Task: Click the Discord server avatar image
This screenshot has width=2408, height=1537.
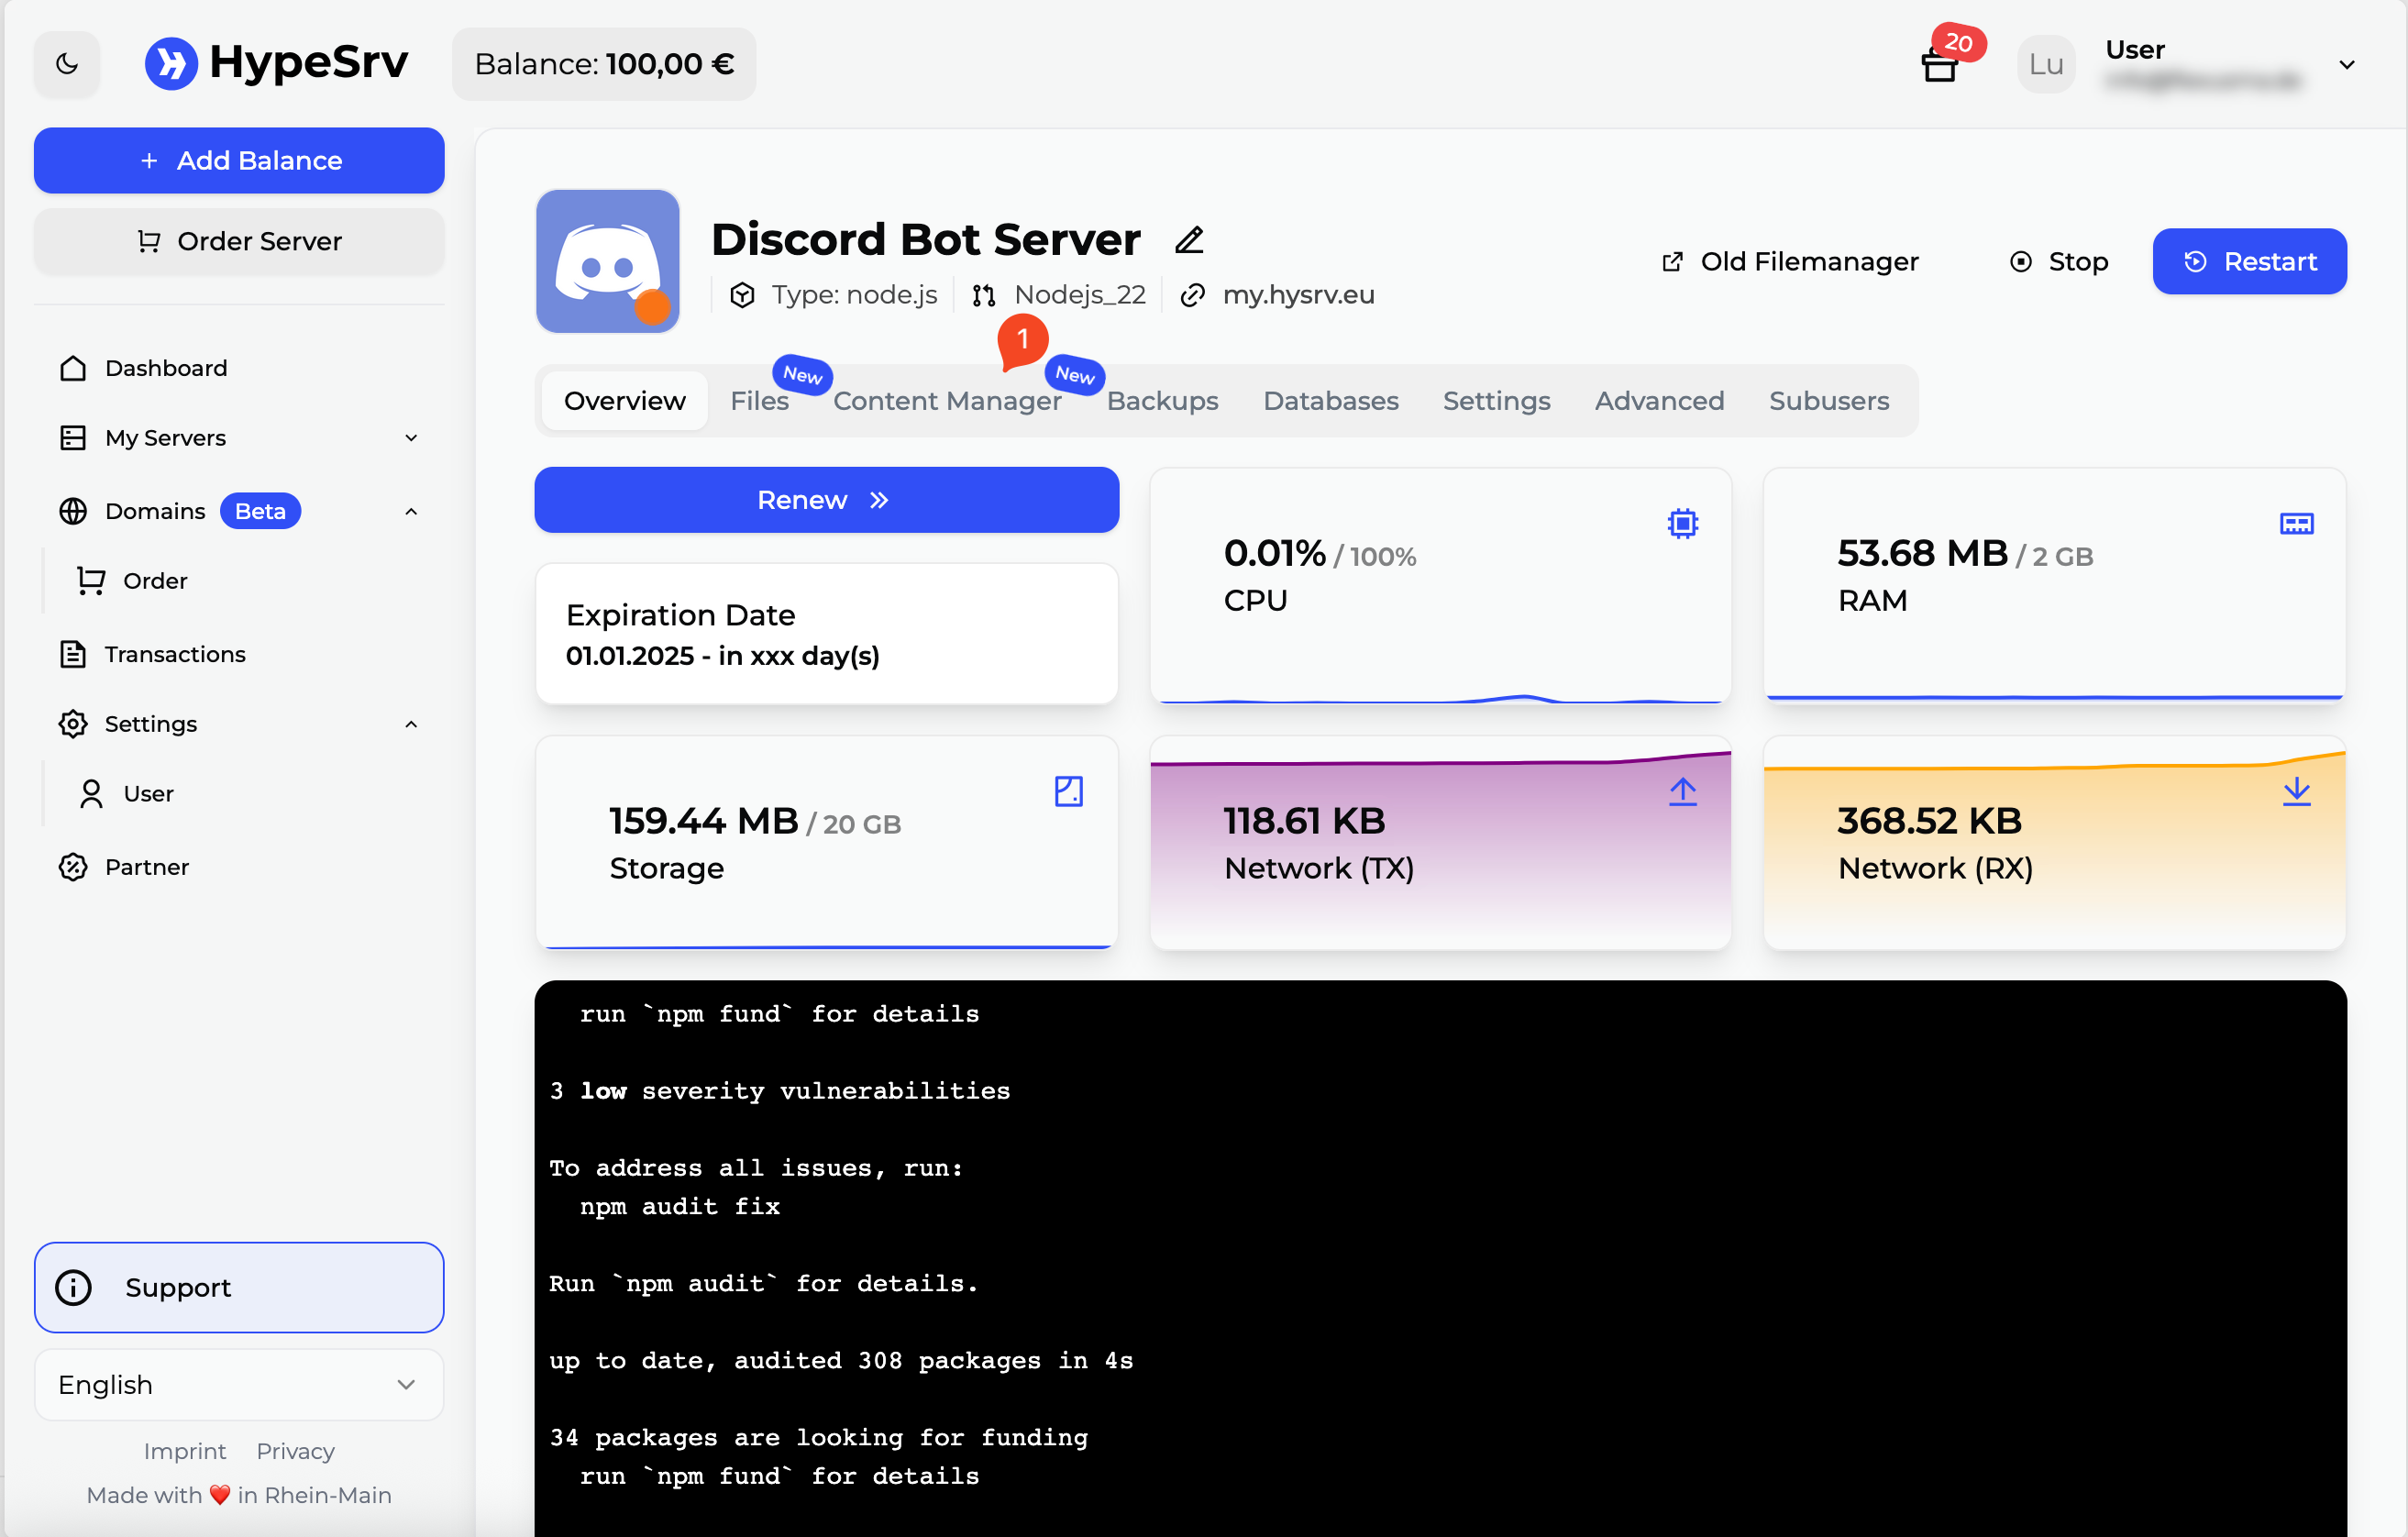Action: tap(607, 261)
